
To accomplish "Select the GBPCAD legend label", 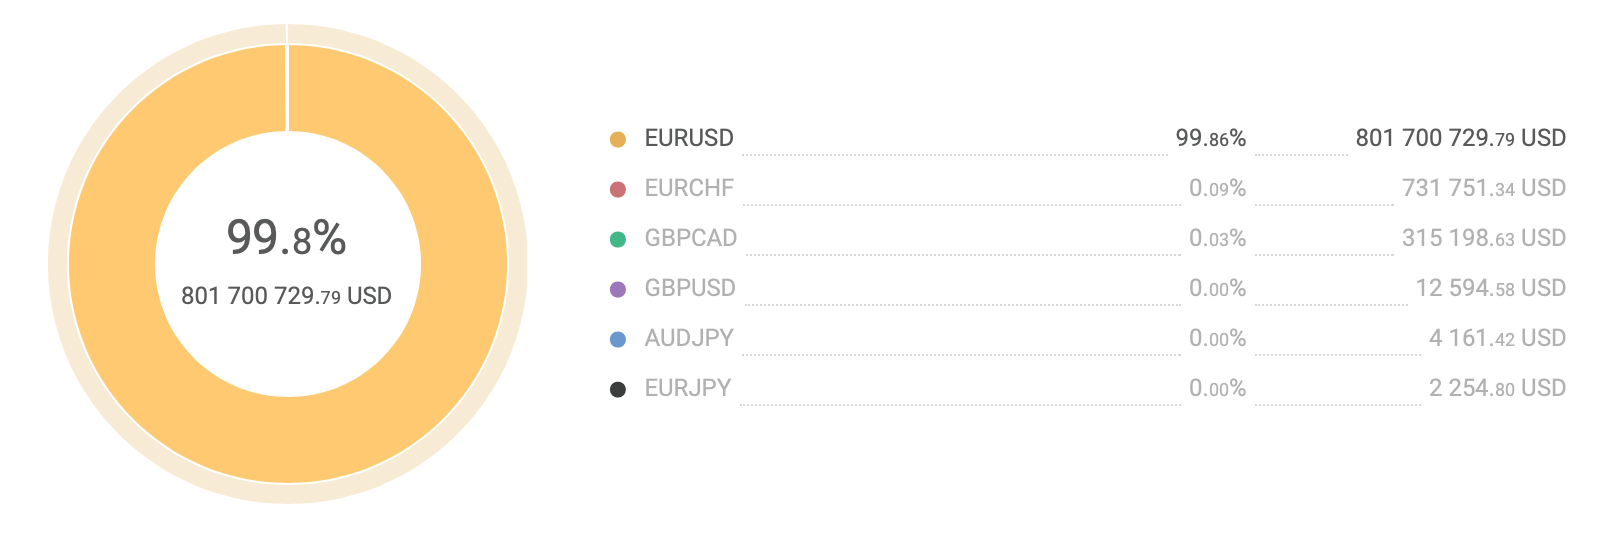I will pos(691,238).
